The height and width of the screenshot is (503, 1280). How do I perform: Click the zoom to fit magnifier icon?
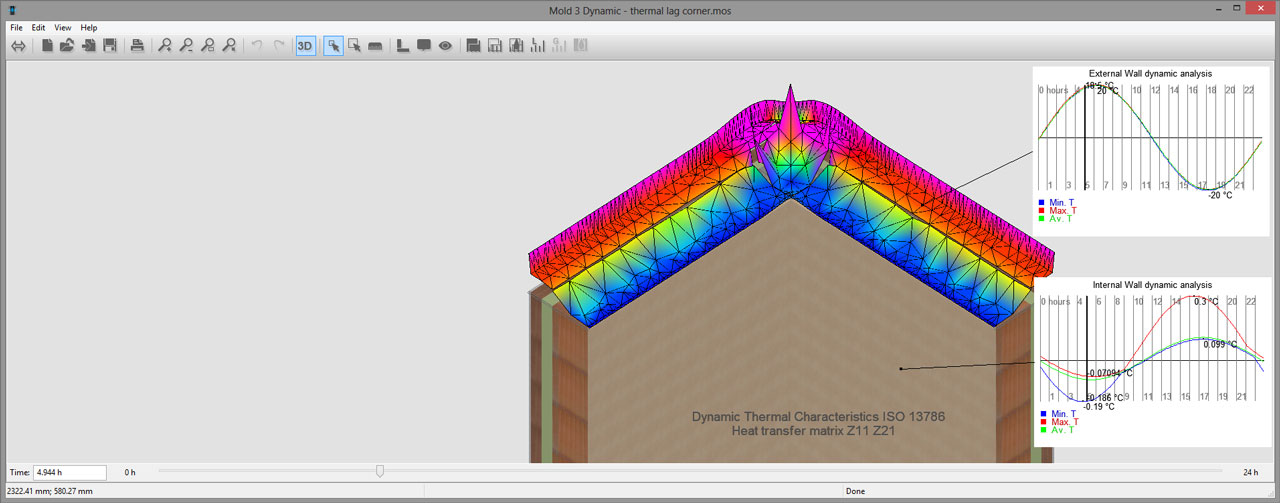click(x=208, y=46)
